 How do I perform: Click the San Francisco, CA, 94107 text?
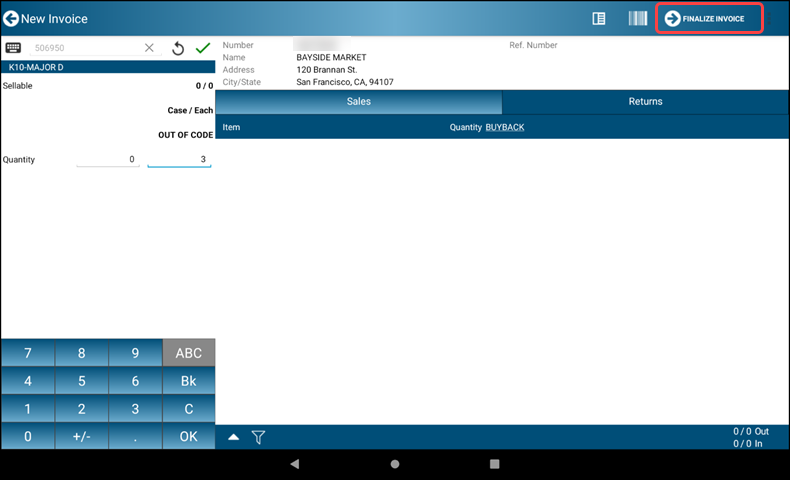tap(345, 82)
